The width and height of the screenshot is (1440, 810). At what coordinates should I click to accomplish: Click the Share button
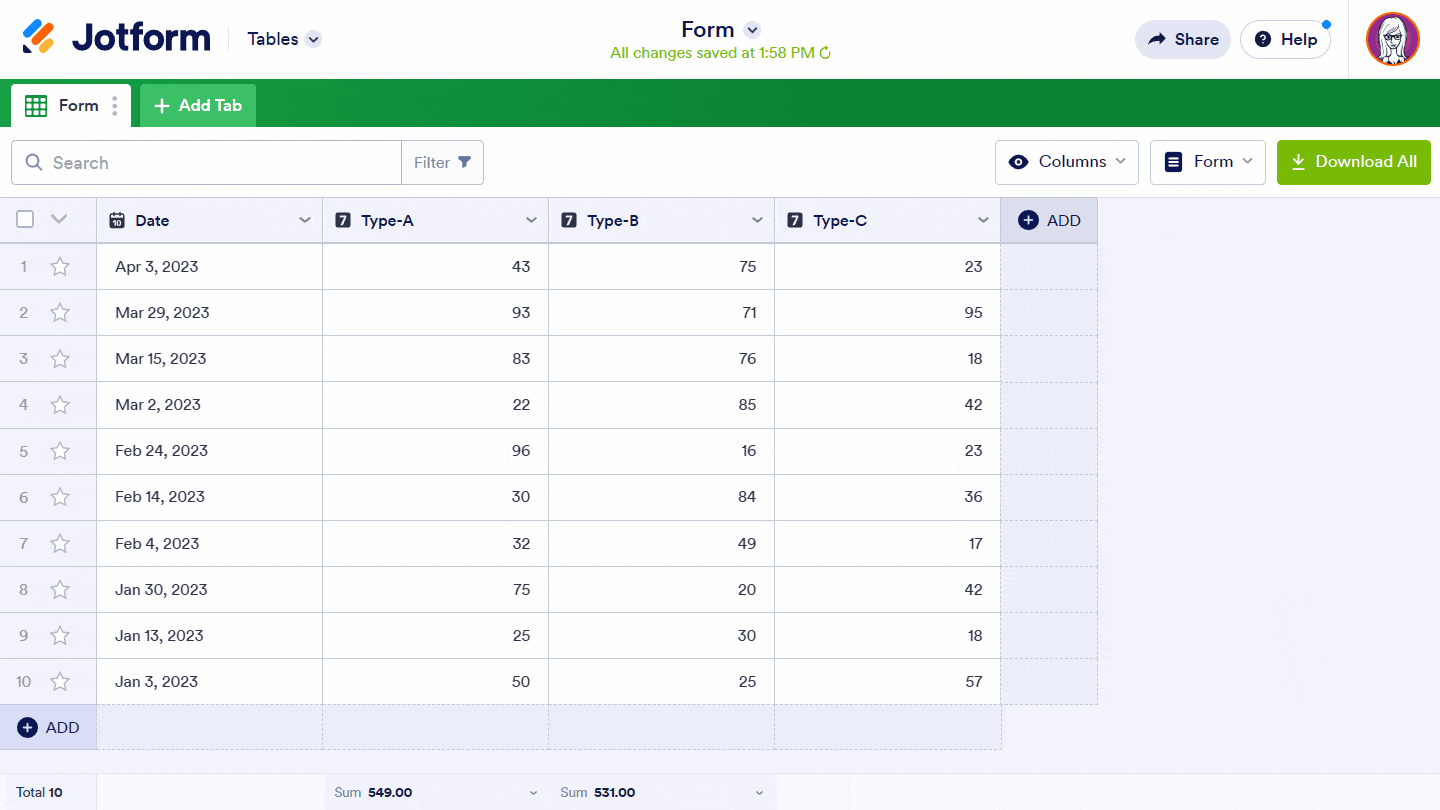(x=1182, y=39)
